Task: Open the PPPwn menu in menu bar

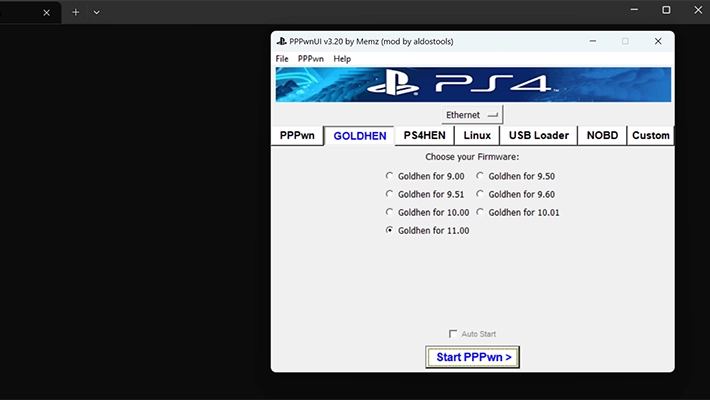Action: pyautogui.click(x=311, y=59)
